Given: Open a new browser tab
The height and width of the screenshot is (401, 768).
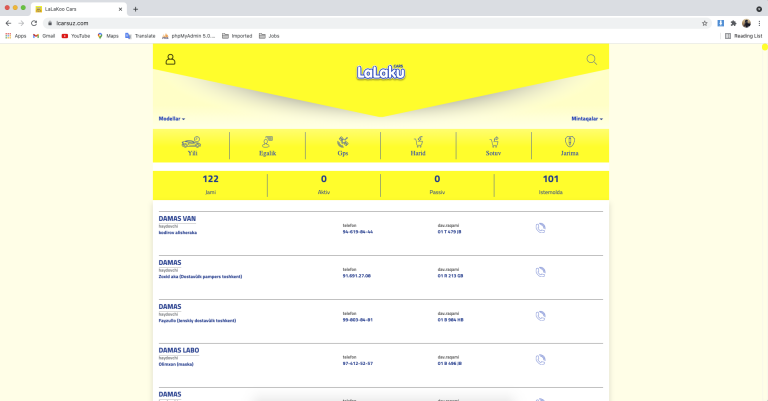Looking at the screenshot, I should [x=136, y=9].
